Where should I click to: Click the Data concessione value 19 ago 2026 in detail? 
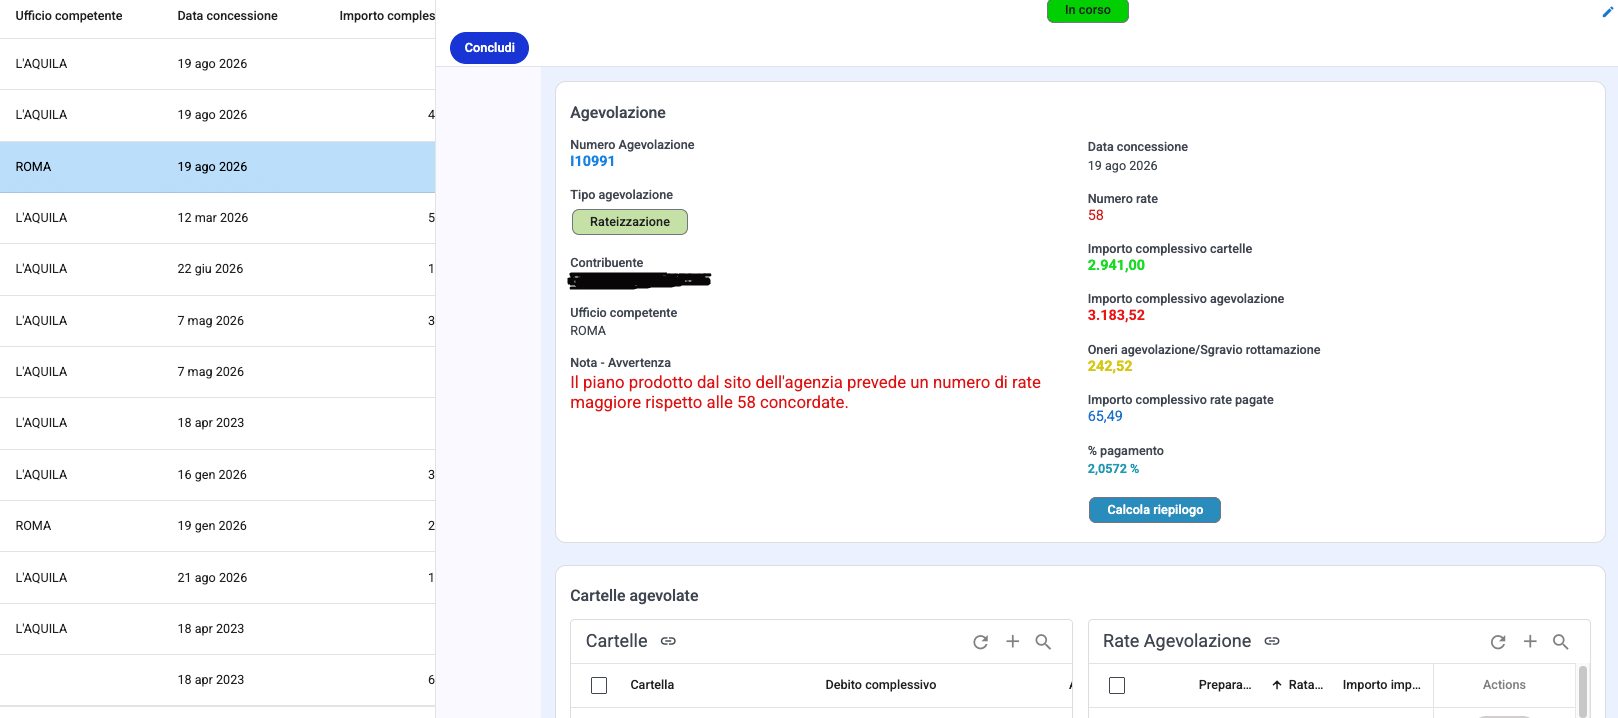click(1123, 166)
